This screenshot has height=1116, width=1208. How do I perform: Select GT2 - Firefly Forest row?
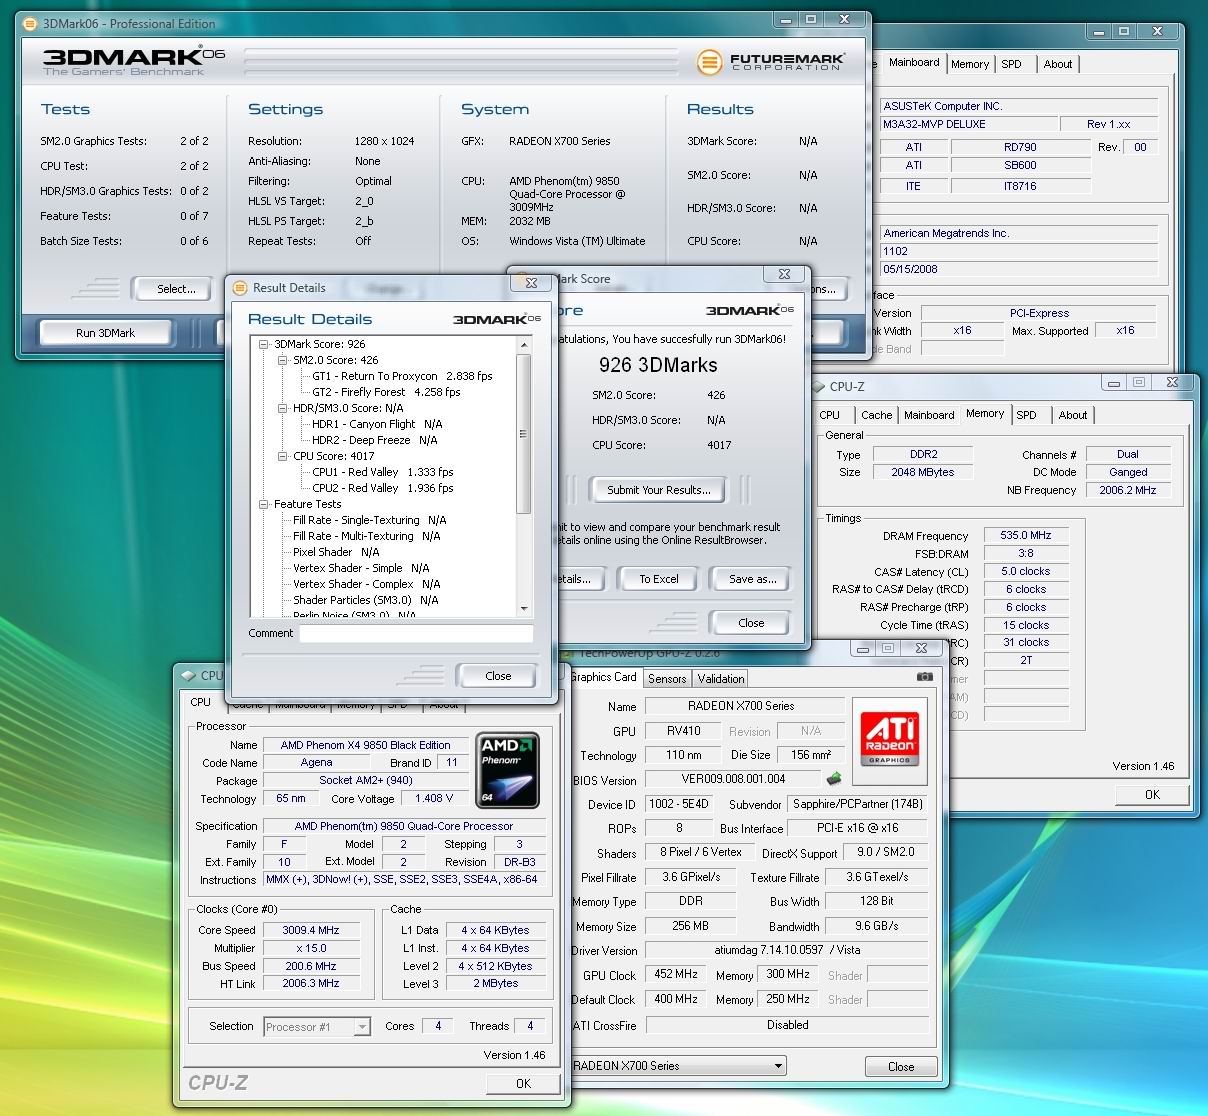coord(386,392)
